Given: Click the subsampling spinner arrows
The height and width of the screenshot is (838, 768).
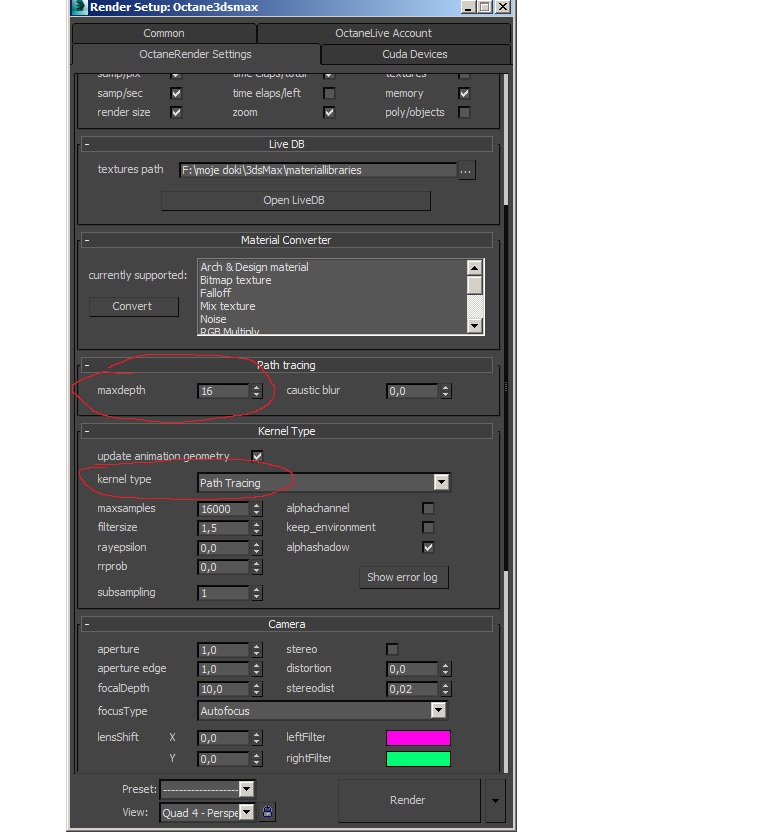Looking at the screenshot, I should tap(257, 593).
